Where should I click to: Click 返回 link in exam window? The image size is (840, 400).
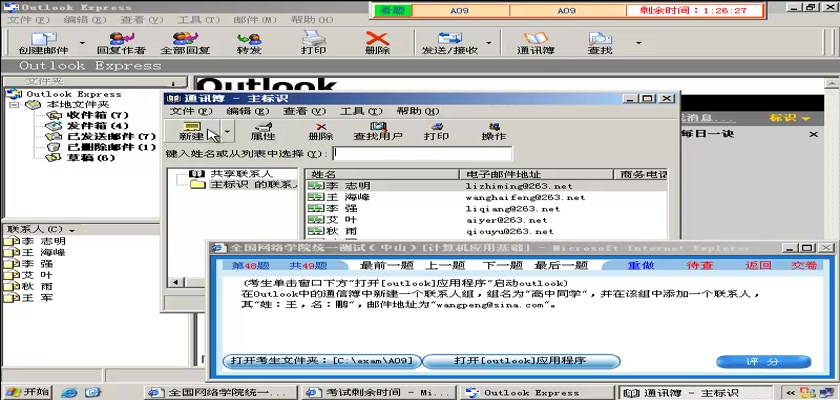point(758,266)
